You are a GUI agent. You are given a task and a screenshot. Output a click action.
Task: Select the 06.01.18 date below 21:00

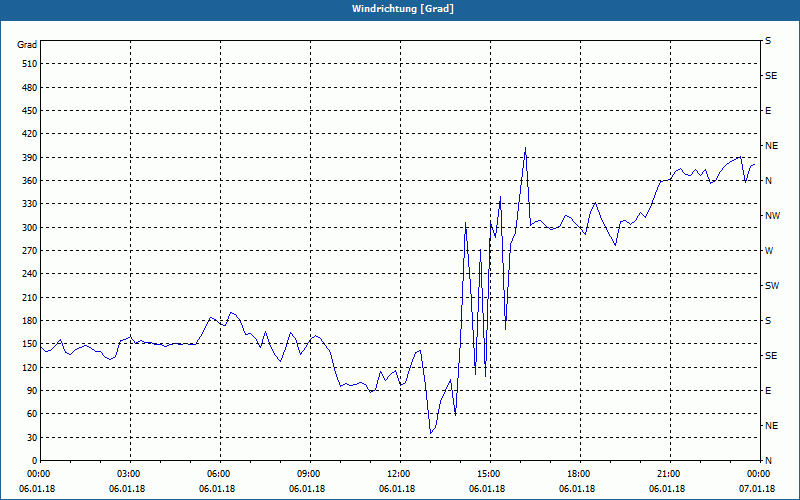pos(667,489)
